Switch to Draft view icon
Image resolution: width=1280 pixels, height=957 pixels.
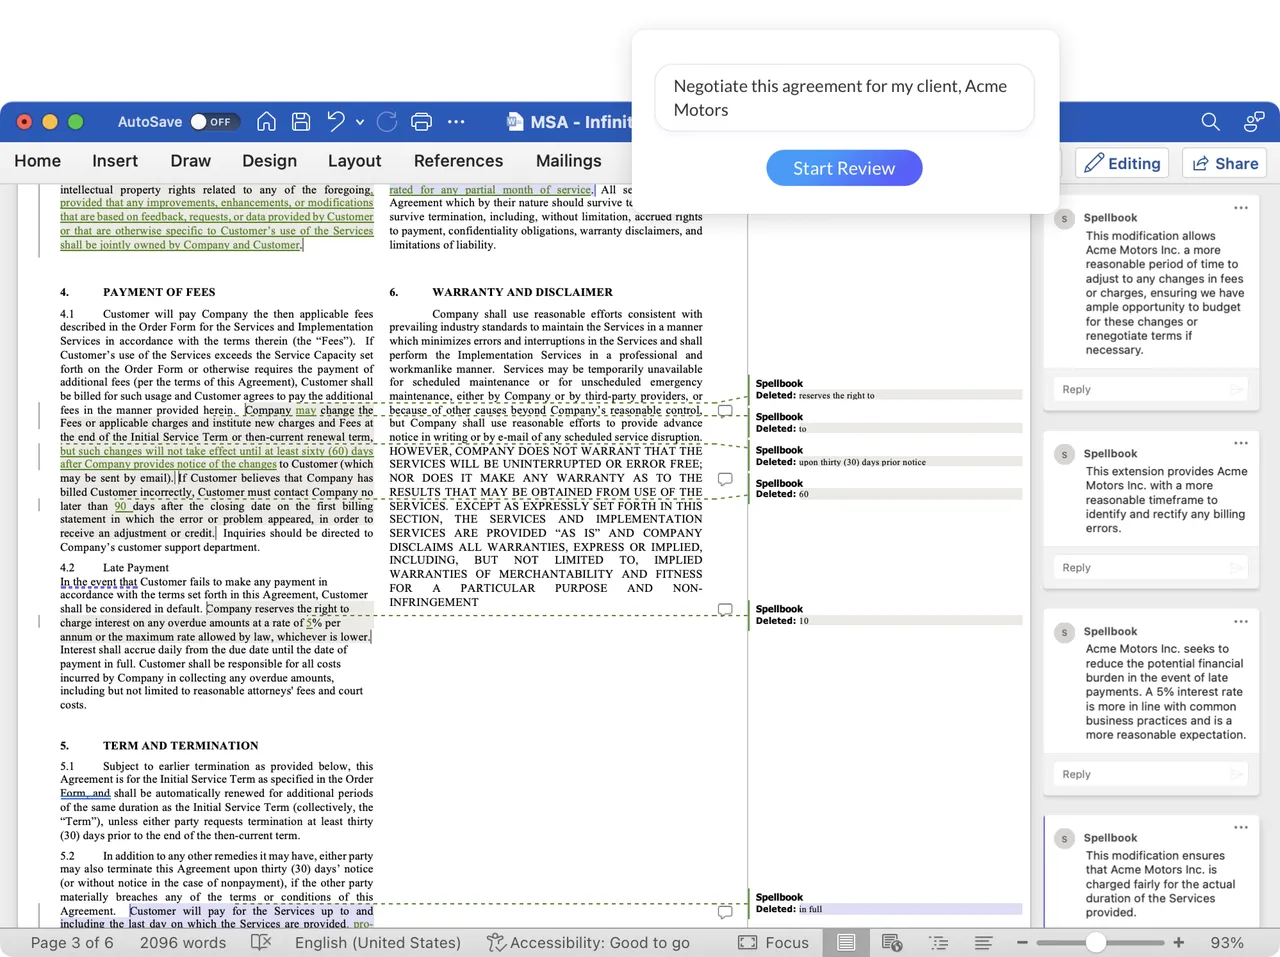984,943
